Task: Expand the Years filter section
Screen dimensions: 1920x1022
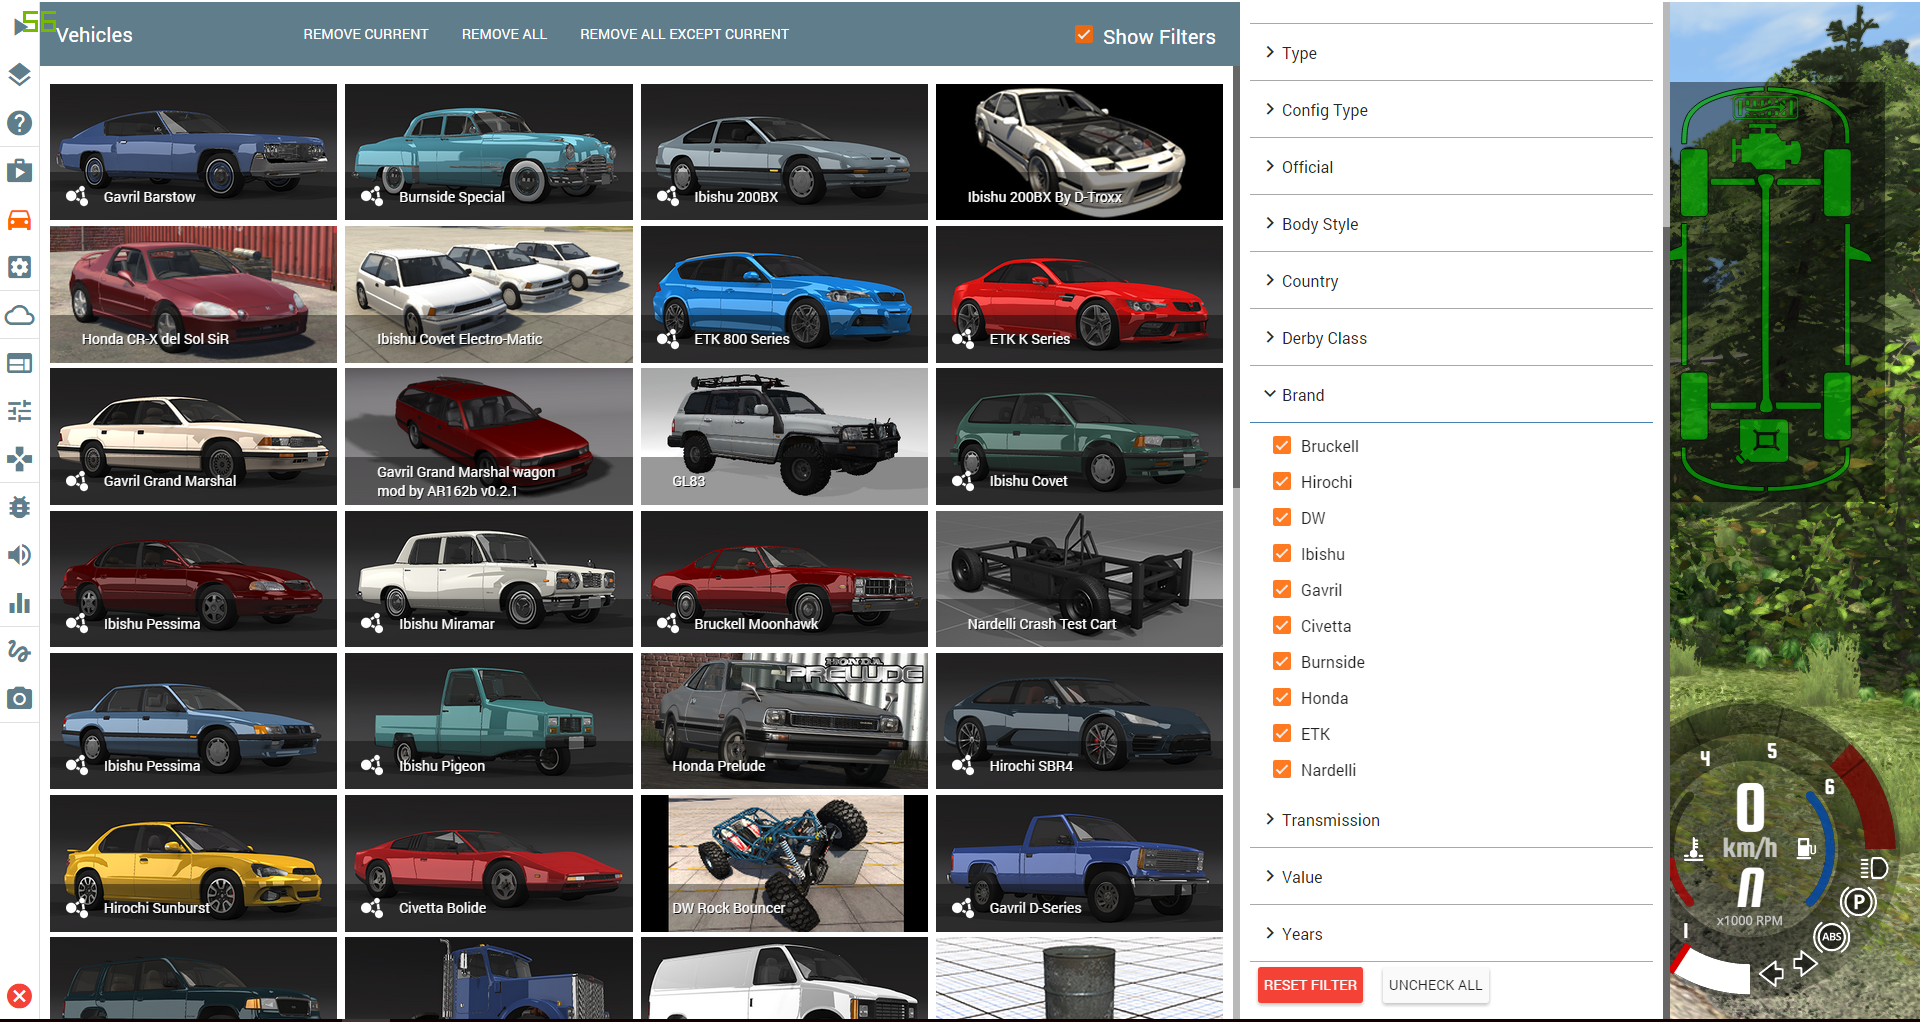Action: 1451,934
